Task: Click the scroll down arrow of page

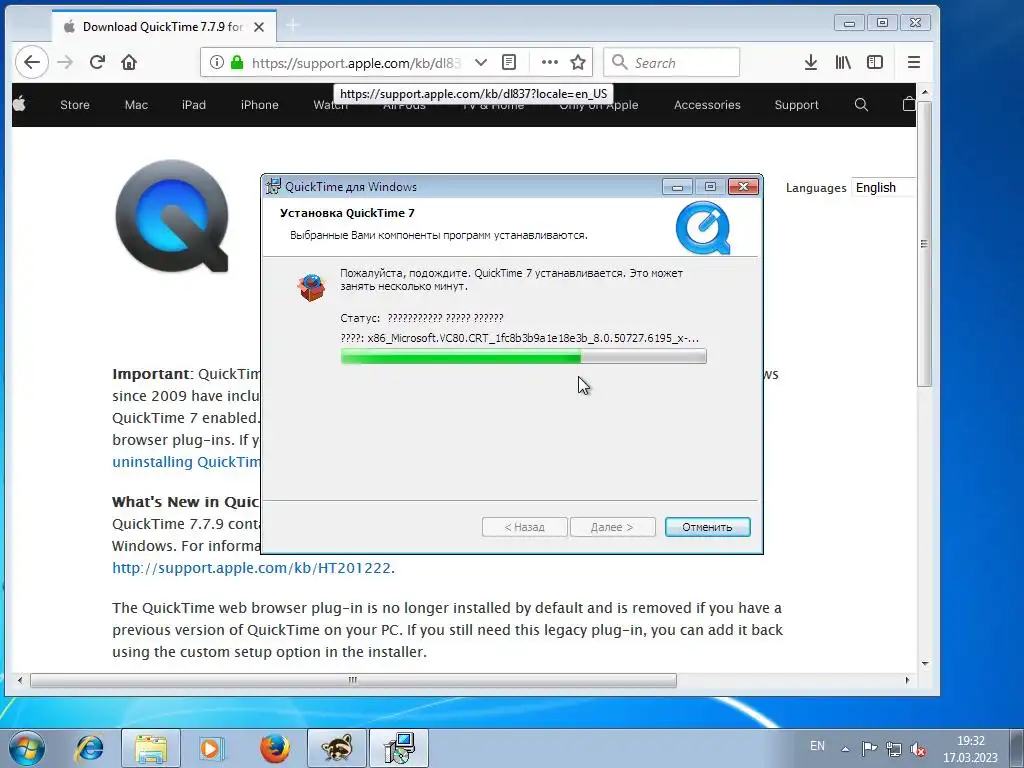Action: pyautogui.click(x=925, y=664)
